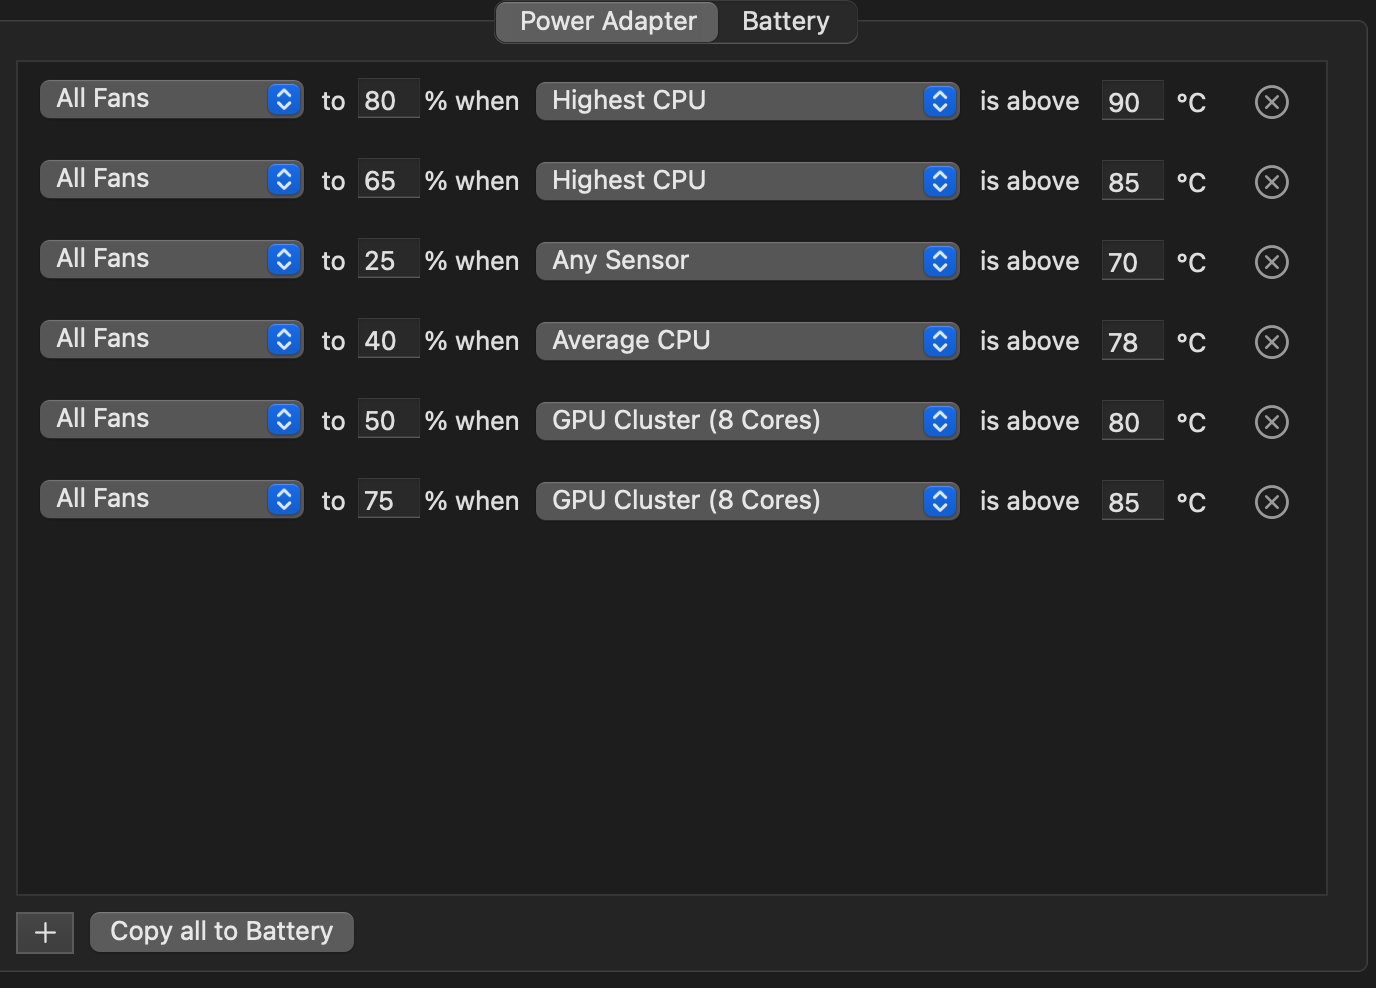The height and width of the screenshot is (988, 1376).
Task: Delete the 65% Highest CPU rule
Action: click(1271, 182)
